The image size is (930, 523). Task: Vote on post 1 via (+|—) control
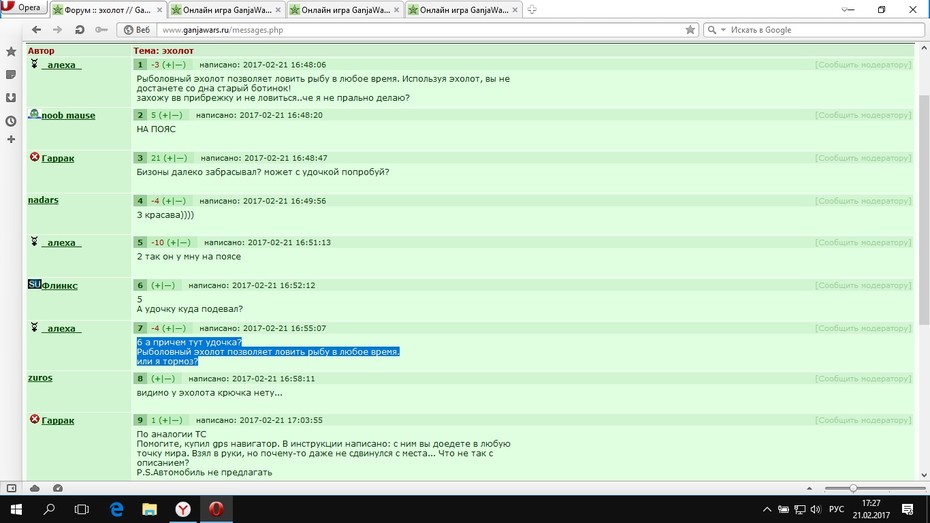(174, 65)
